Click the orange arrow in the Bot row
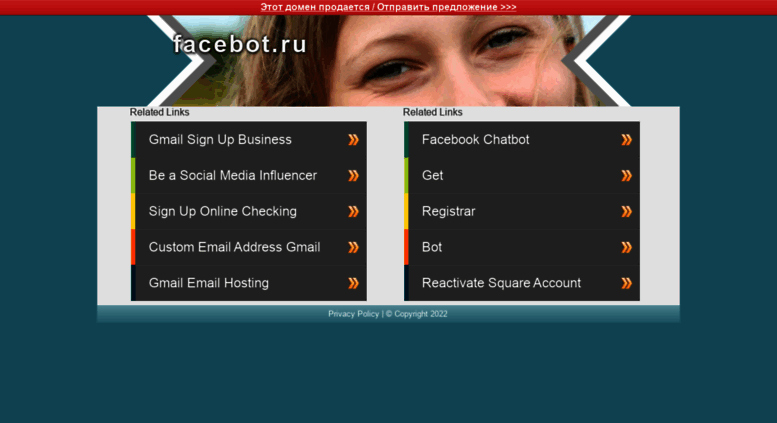This screenshot has height=423, width=777. point(627,248)
